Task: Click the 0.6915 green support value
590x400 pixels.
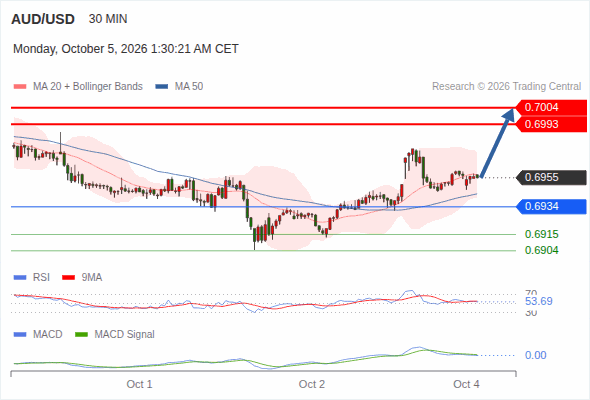Action: (541, 234)
